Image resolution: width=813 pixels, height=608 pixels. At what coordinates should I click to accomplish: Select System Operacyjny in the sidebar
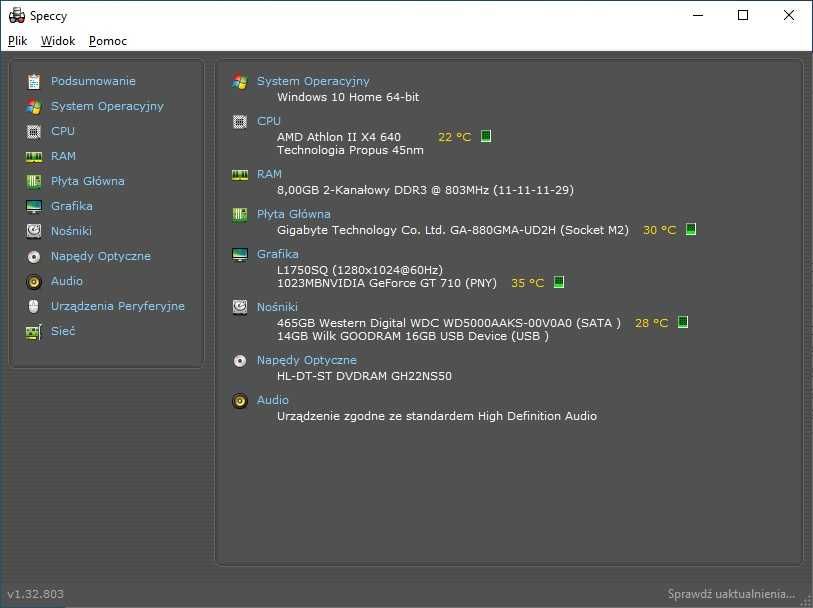pos(107,106)
